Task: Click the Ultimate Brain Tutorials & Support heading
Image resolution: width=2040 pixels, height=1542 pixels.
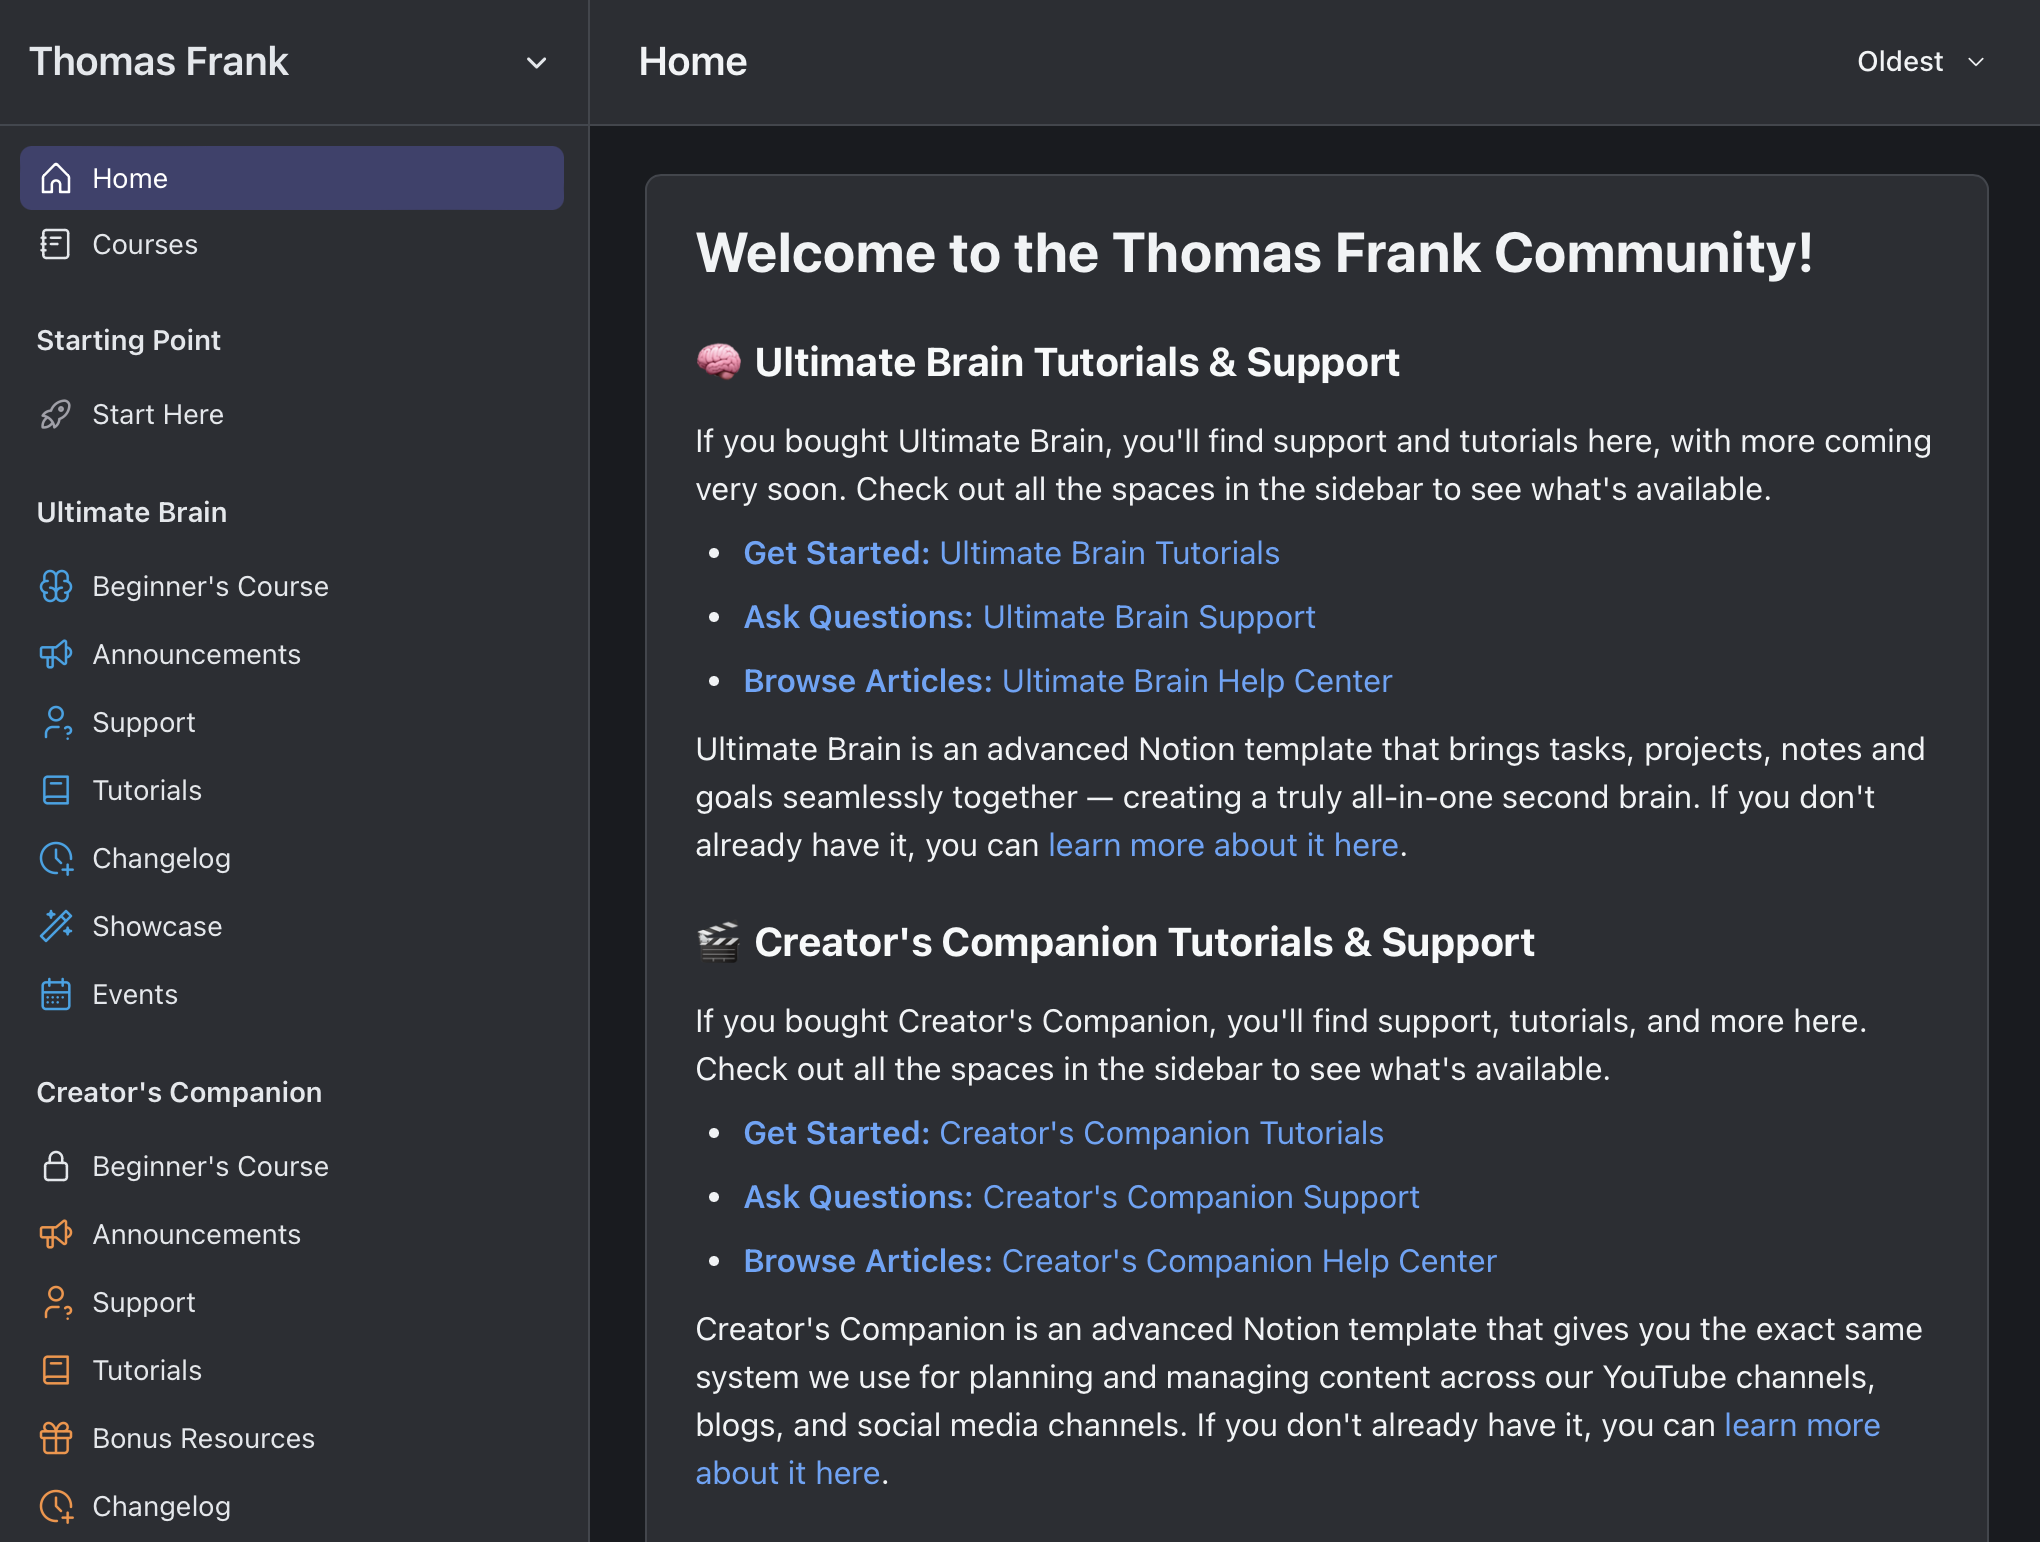Action: (1076, 363)
